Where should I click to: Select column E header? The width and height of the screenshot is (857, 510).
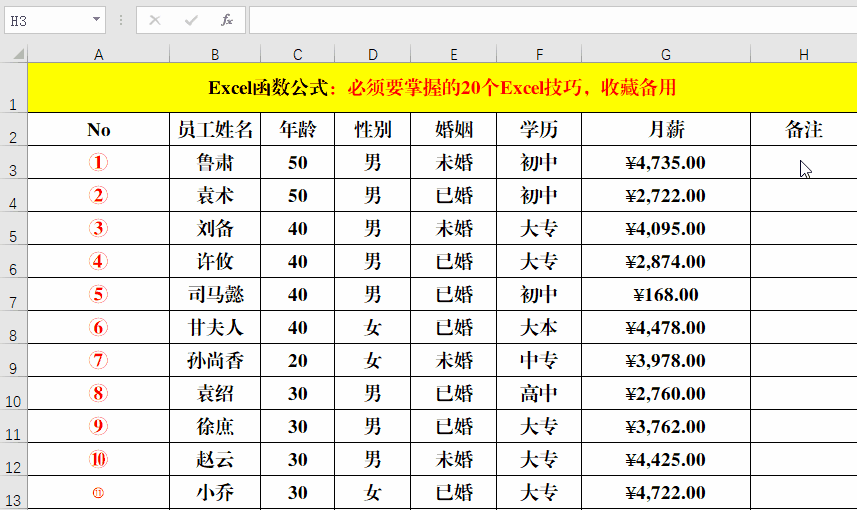click(454, 54)
